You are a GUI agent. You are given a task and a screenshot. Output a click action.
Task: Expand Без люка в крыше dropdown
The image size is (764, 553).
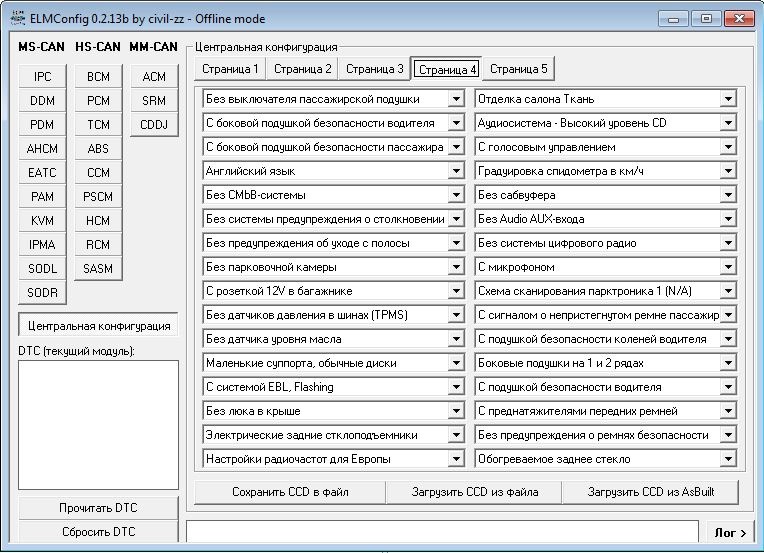coord(333,411)
